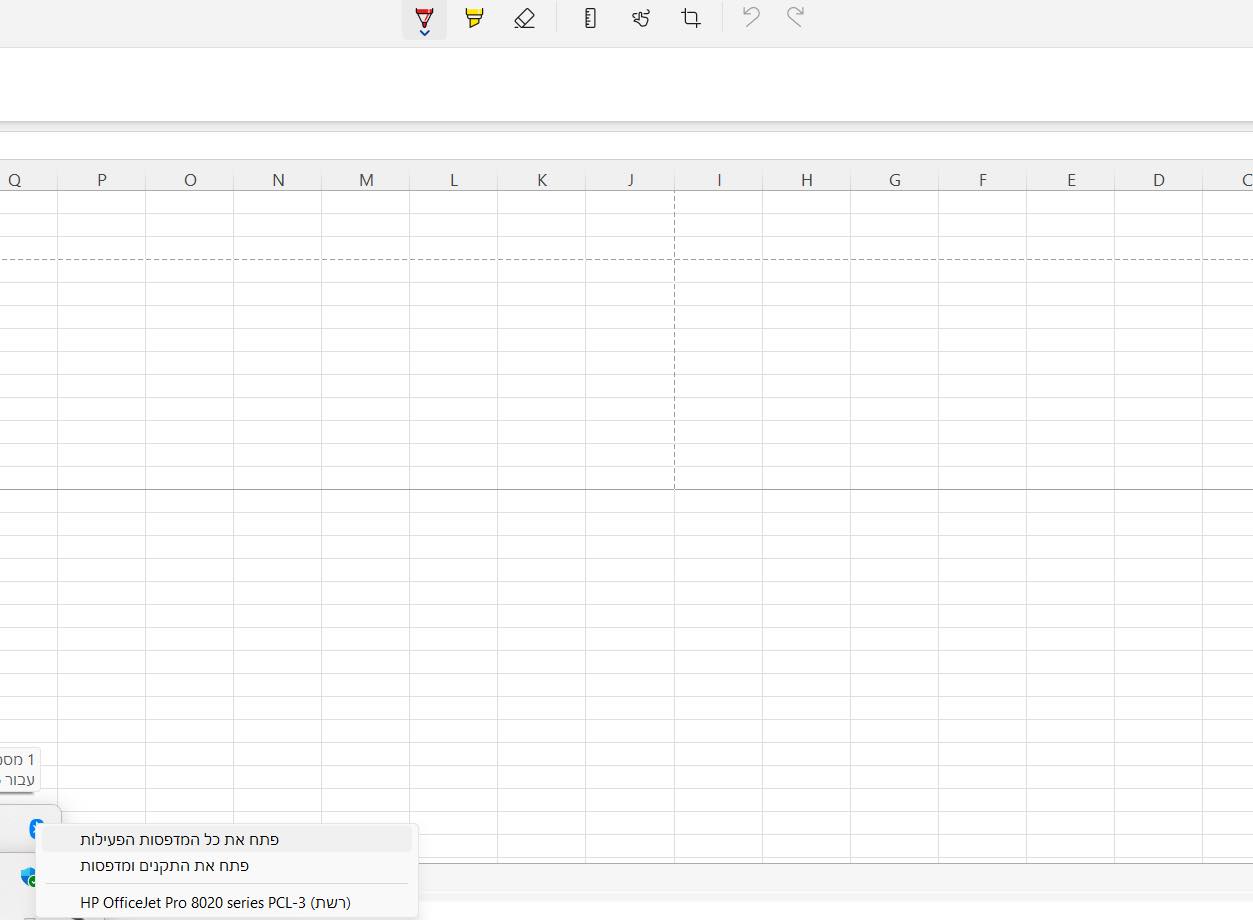Click the column F header
The height and width of the screenshot is (920, 1253).
click(x=983, y=180)
